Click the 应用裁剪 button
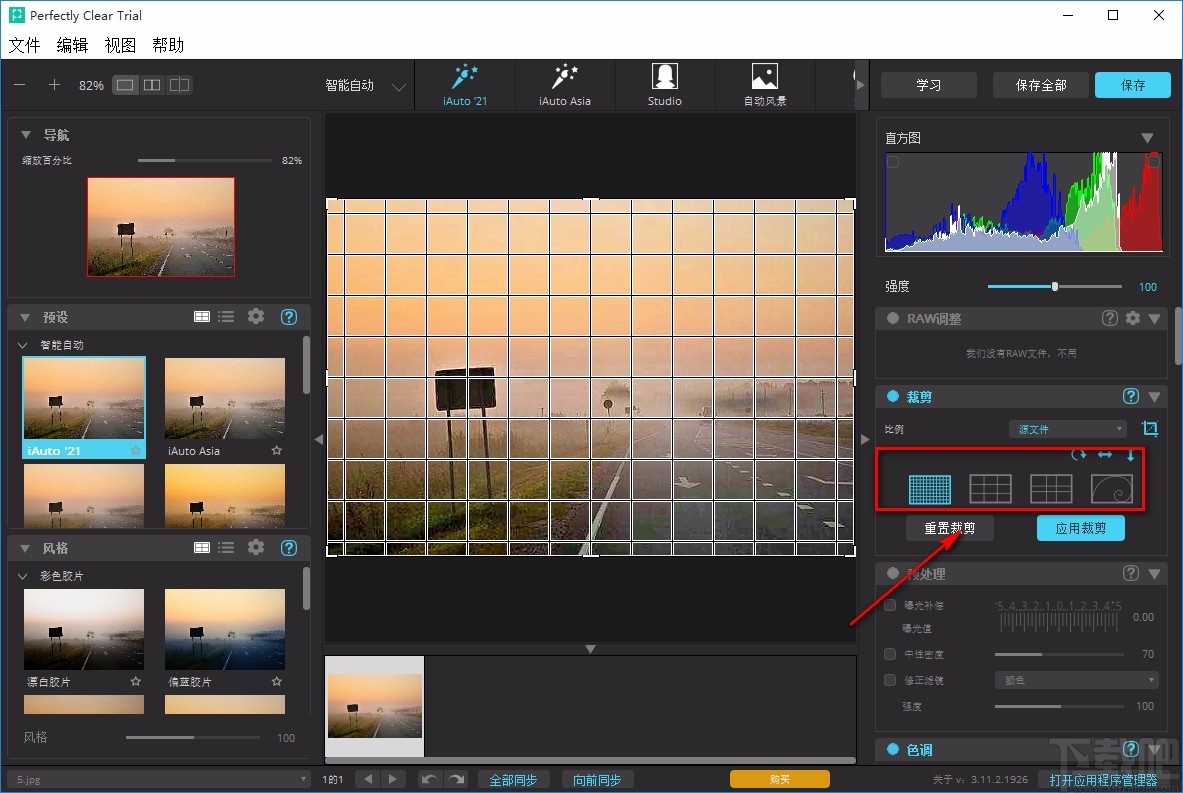This screenshot has height=793, width=1183. point(1080,528)
